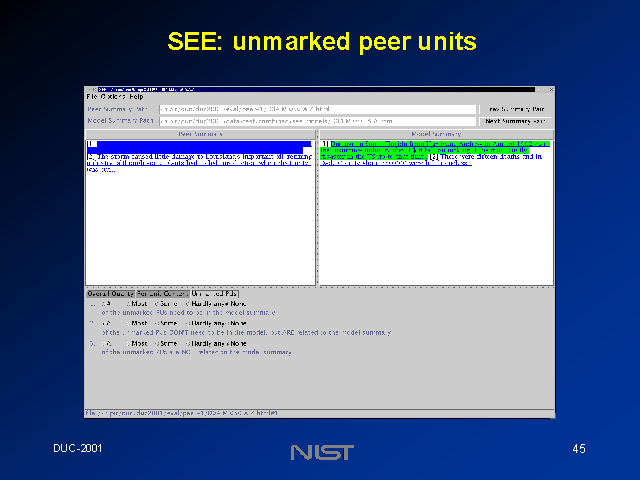Click unit [2] link in the Peer Summary
640x480 pixels.
pyautogui.click(x=90, y=156)
